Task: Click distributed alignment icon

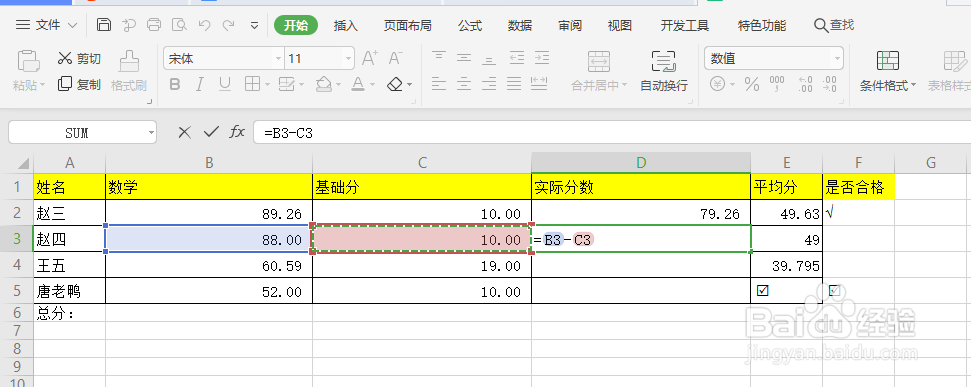Action: coord(539,84)
